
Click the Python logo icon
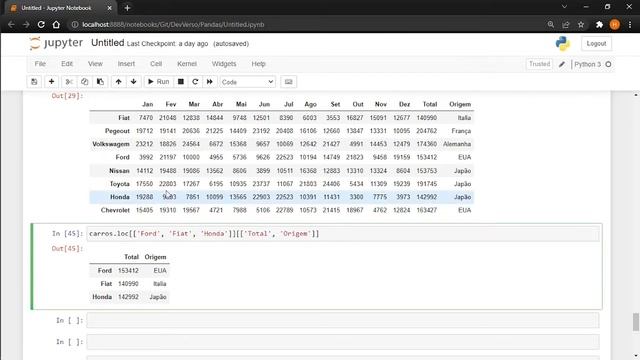(563, 43)
